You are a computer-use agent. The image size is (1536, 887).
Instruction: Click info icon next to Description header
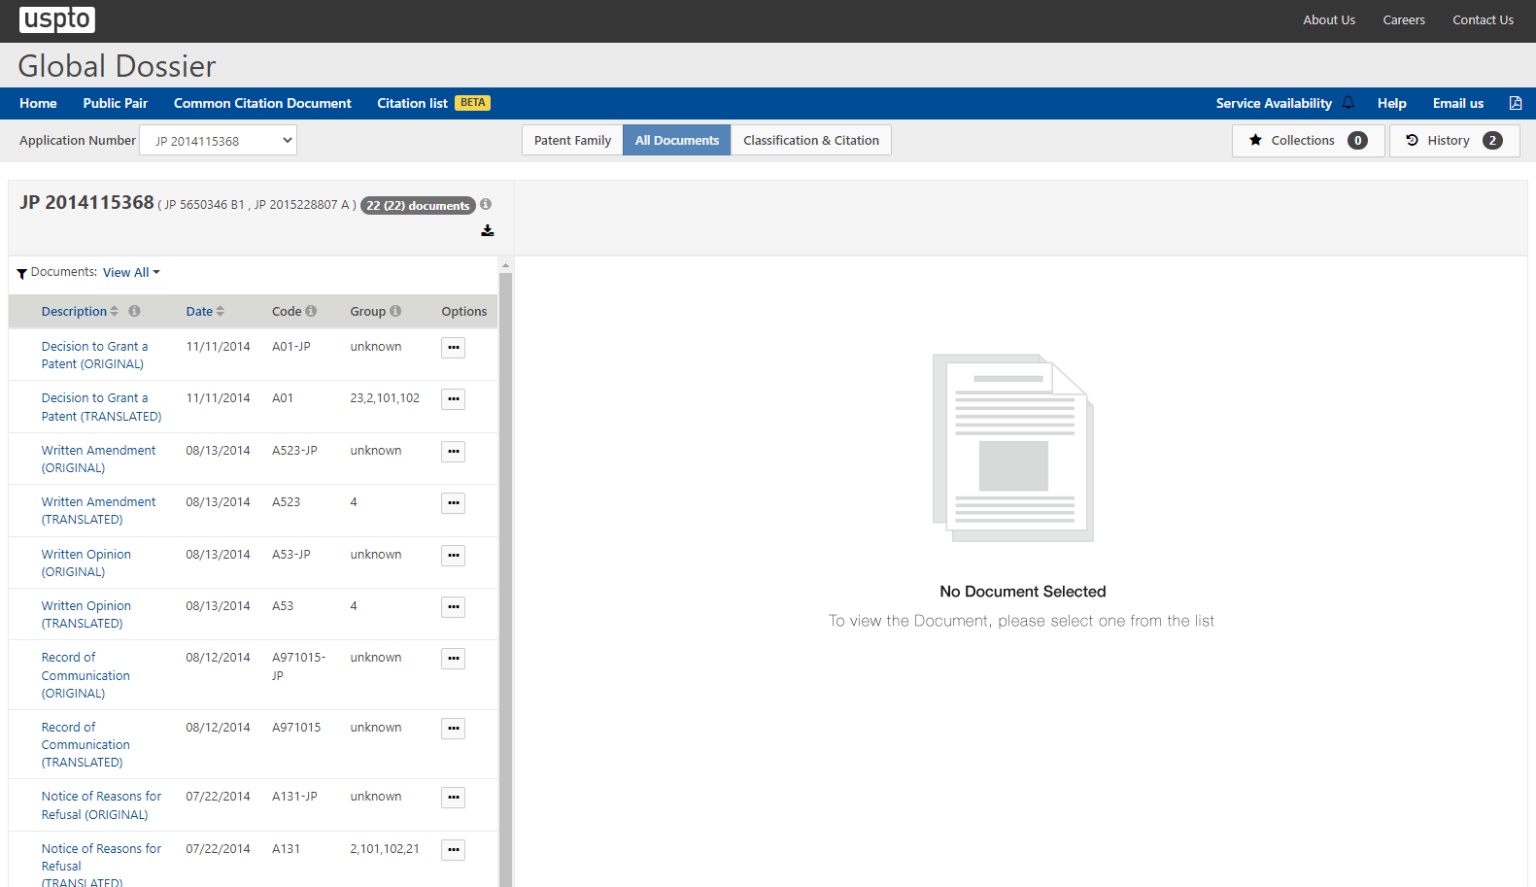(x=134, y=311)
